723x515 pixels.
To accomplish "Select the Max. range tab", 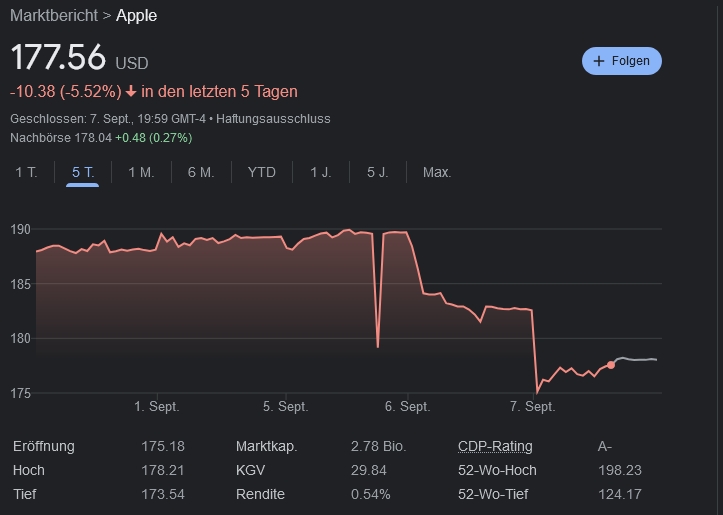I will (x=437, y=172).
